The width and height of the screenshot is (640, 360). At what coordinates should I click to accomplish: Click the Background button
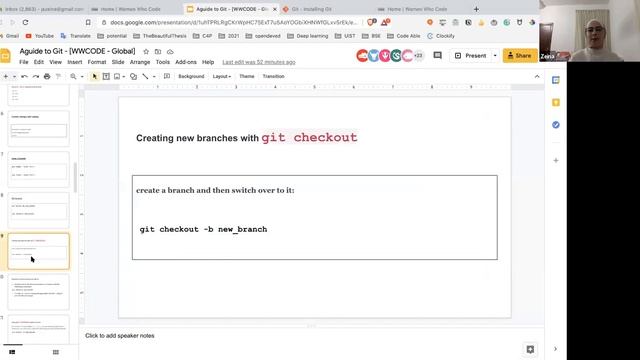click(191, 76)
